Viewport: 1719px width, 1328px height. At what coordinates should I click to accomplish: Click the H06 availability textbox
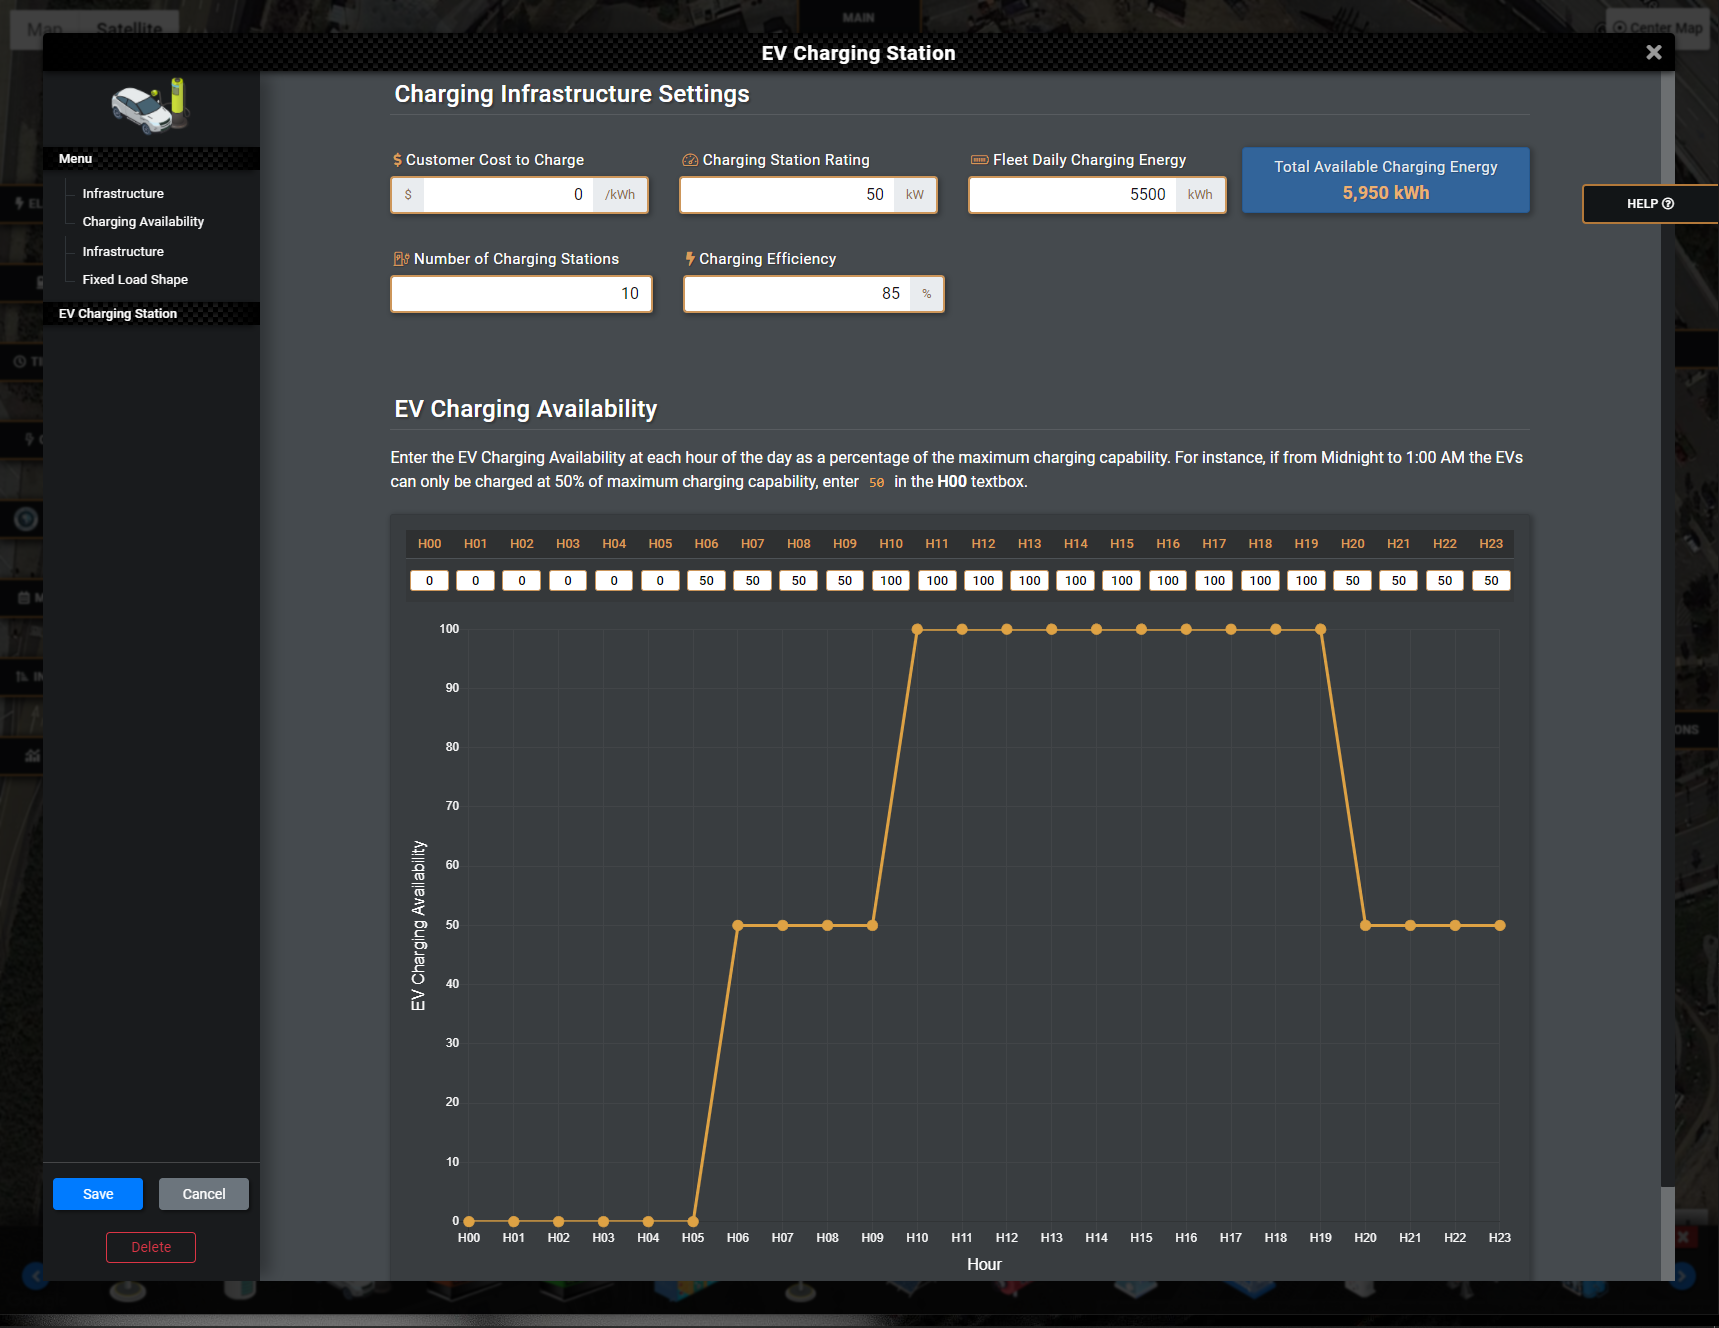[x=706, y=581]
